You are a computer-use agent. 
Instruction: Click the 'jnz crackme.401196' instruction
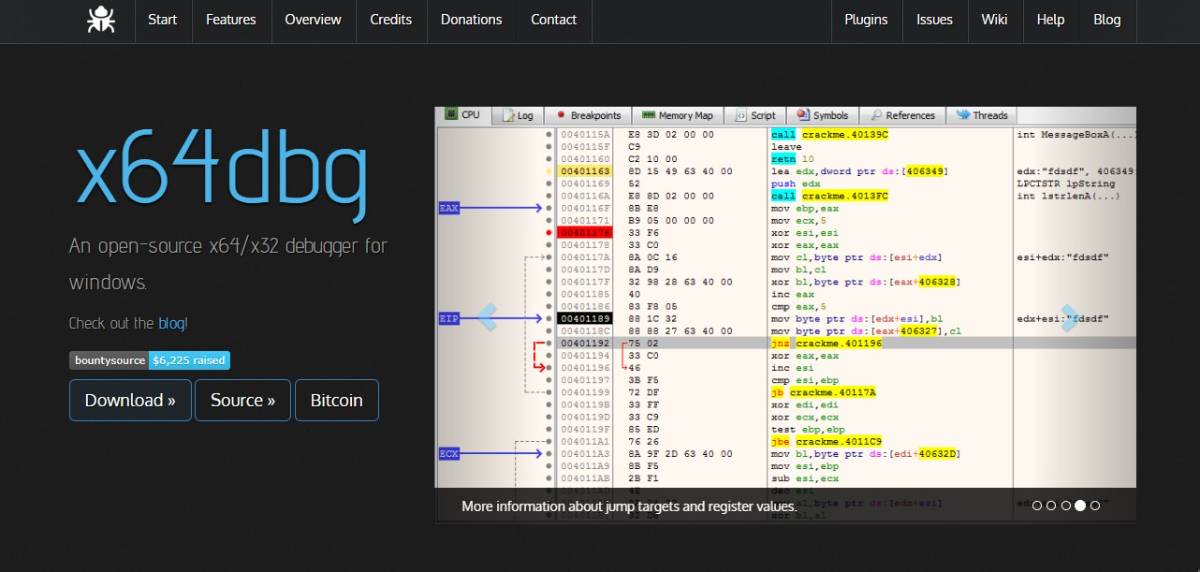828,343
